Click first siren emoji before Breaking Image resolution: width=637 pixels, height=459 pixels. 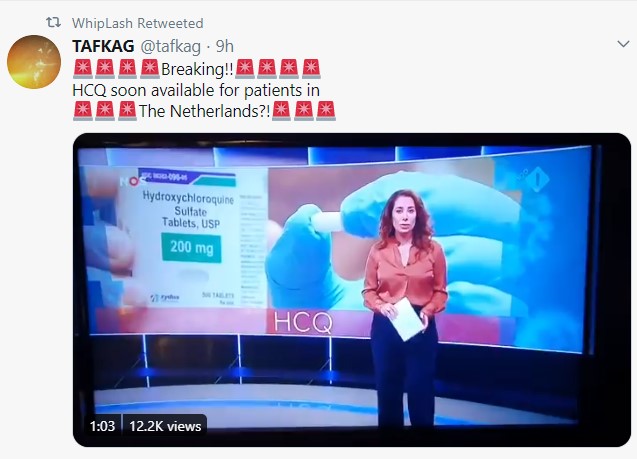click(x=83, y=69)
